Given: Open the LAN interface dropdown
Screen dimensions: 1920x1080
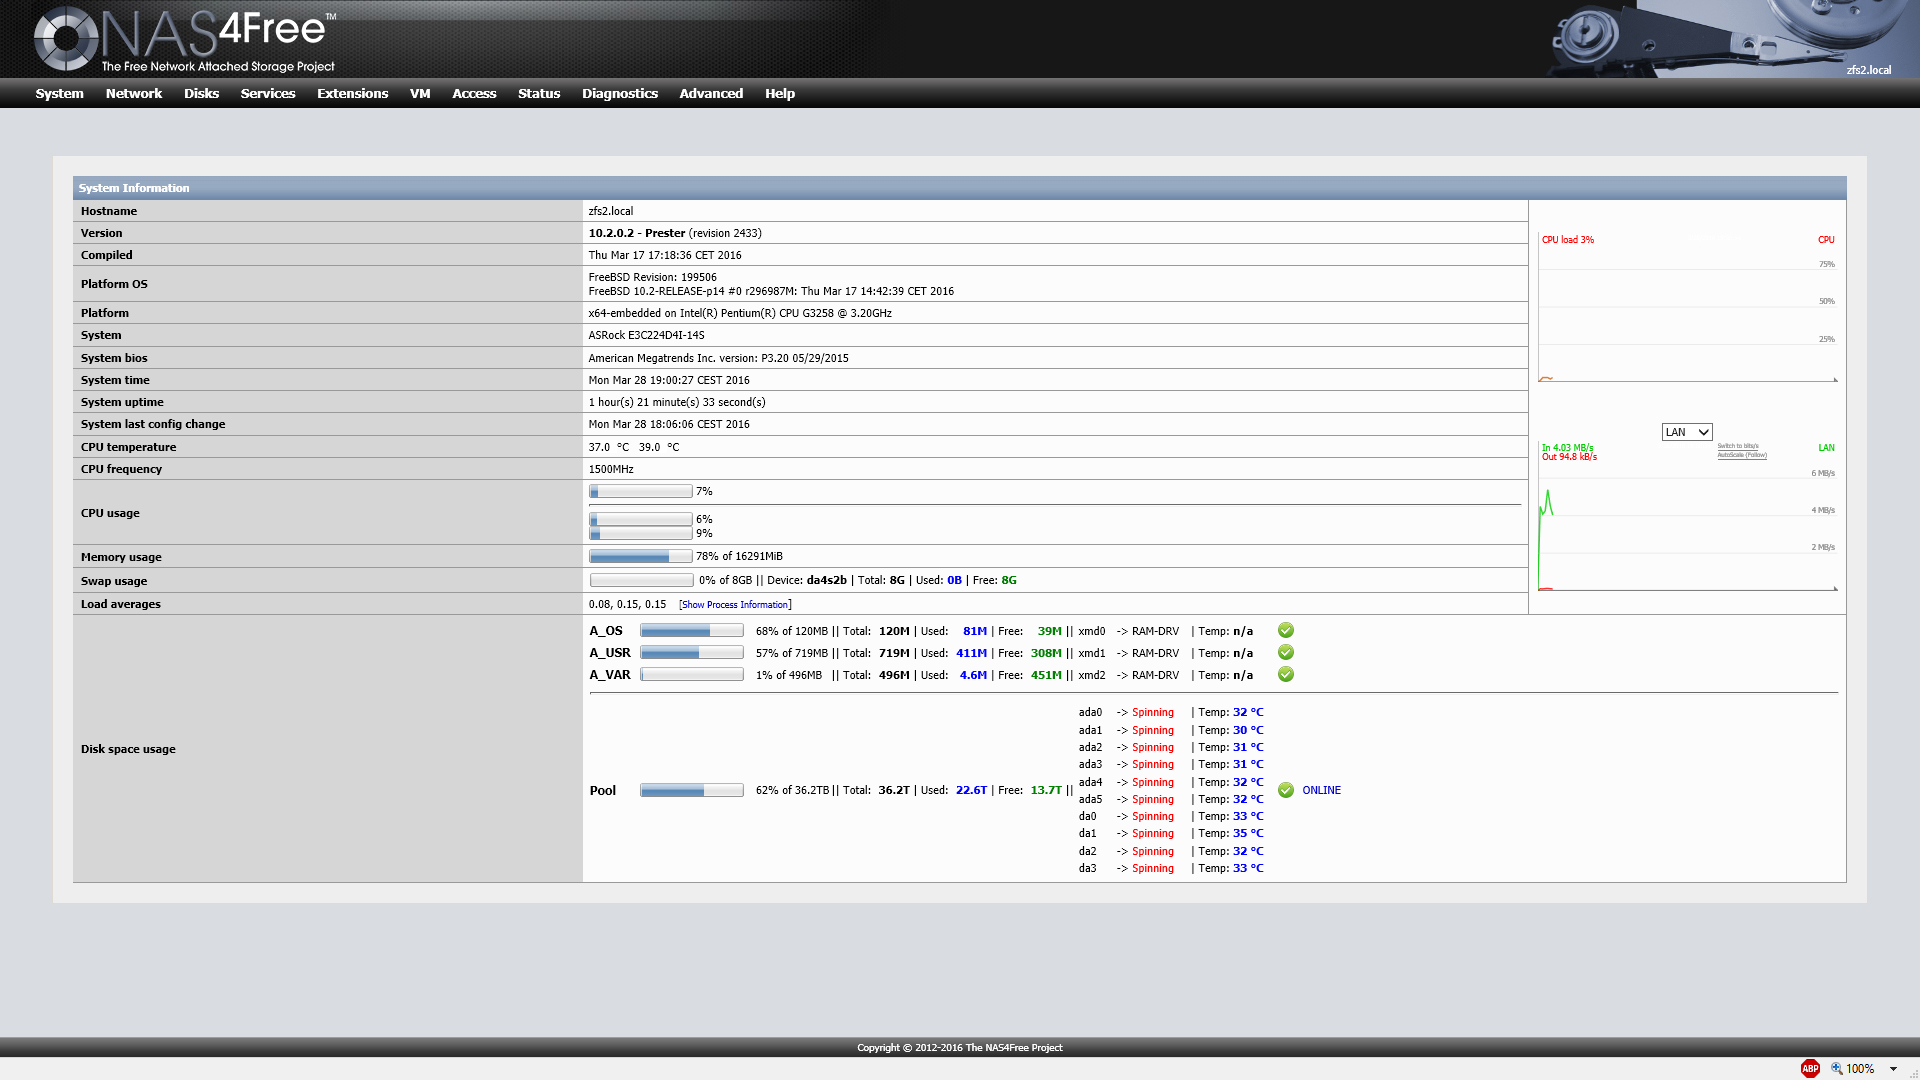Looking at the screenshot, I should pos(1687,432).
